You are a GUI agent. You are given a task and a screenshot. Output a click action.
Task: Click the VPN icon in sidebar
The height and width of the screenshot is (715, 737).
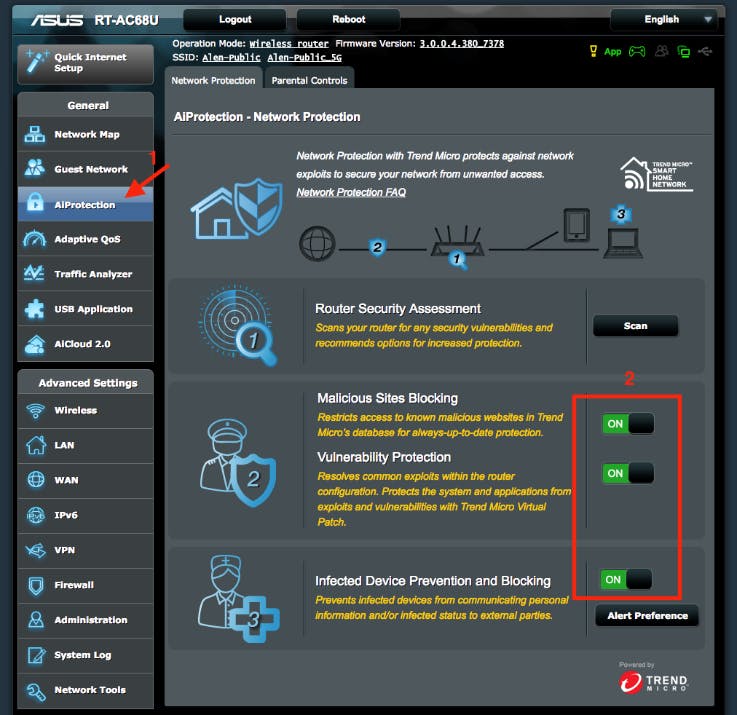[x=36, y=550]
